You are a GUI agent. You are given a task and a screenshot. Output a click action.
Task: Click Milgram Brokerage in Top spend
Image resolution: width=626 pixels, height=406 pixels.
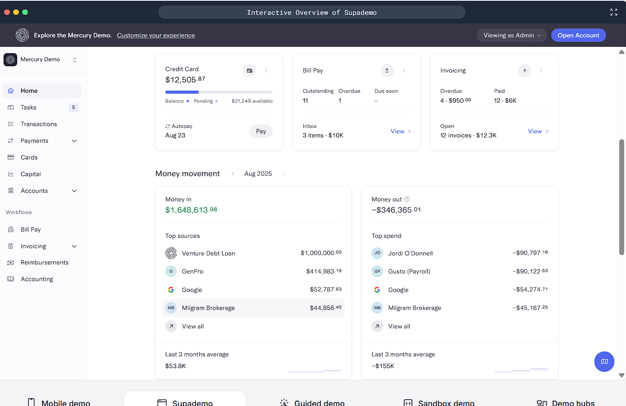[460, 308]
